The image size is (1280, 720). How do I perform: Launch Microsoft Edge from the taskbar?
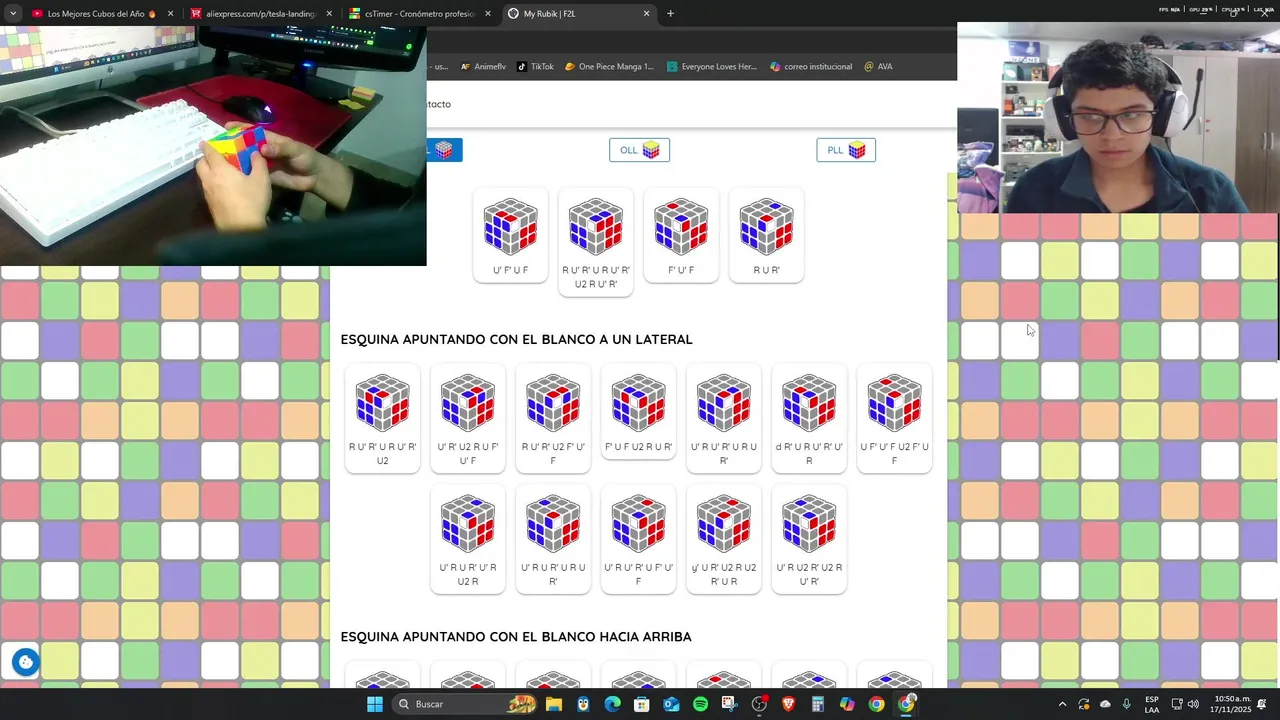click(x=612, y=704)
